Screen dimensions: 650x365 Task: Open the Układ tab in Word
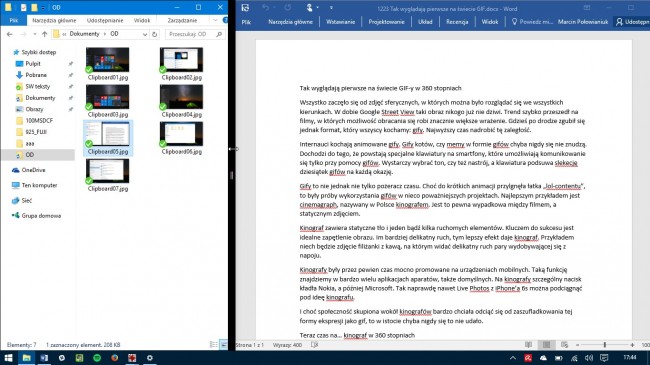click(x=425, y=22)
